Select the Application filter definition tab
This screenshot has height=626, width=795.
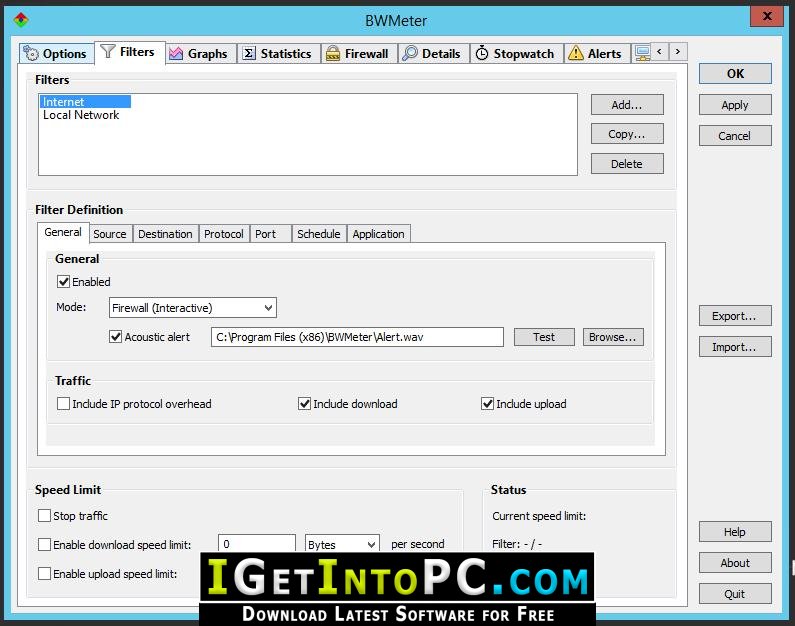click(x=379, y=234)
